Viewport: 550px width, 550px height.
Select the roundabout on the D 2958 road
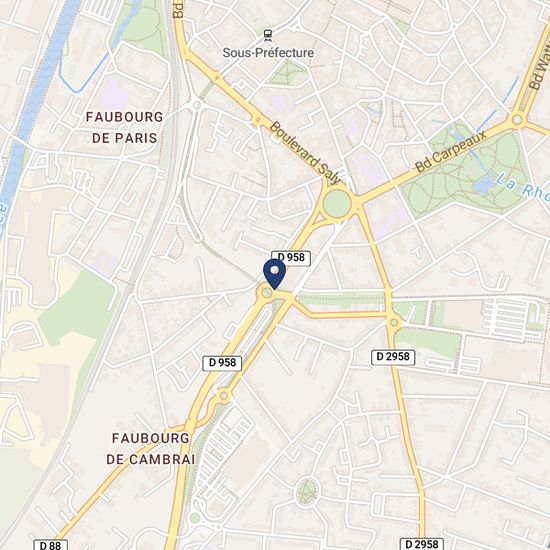(x=394, y=322)
